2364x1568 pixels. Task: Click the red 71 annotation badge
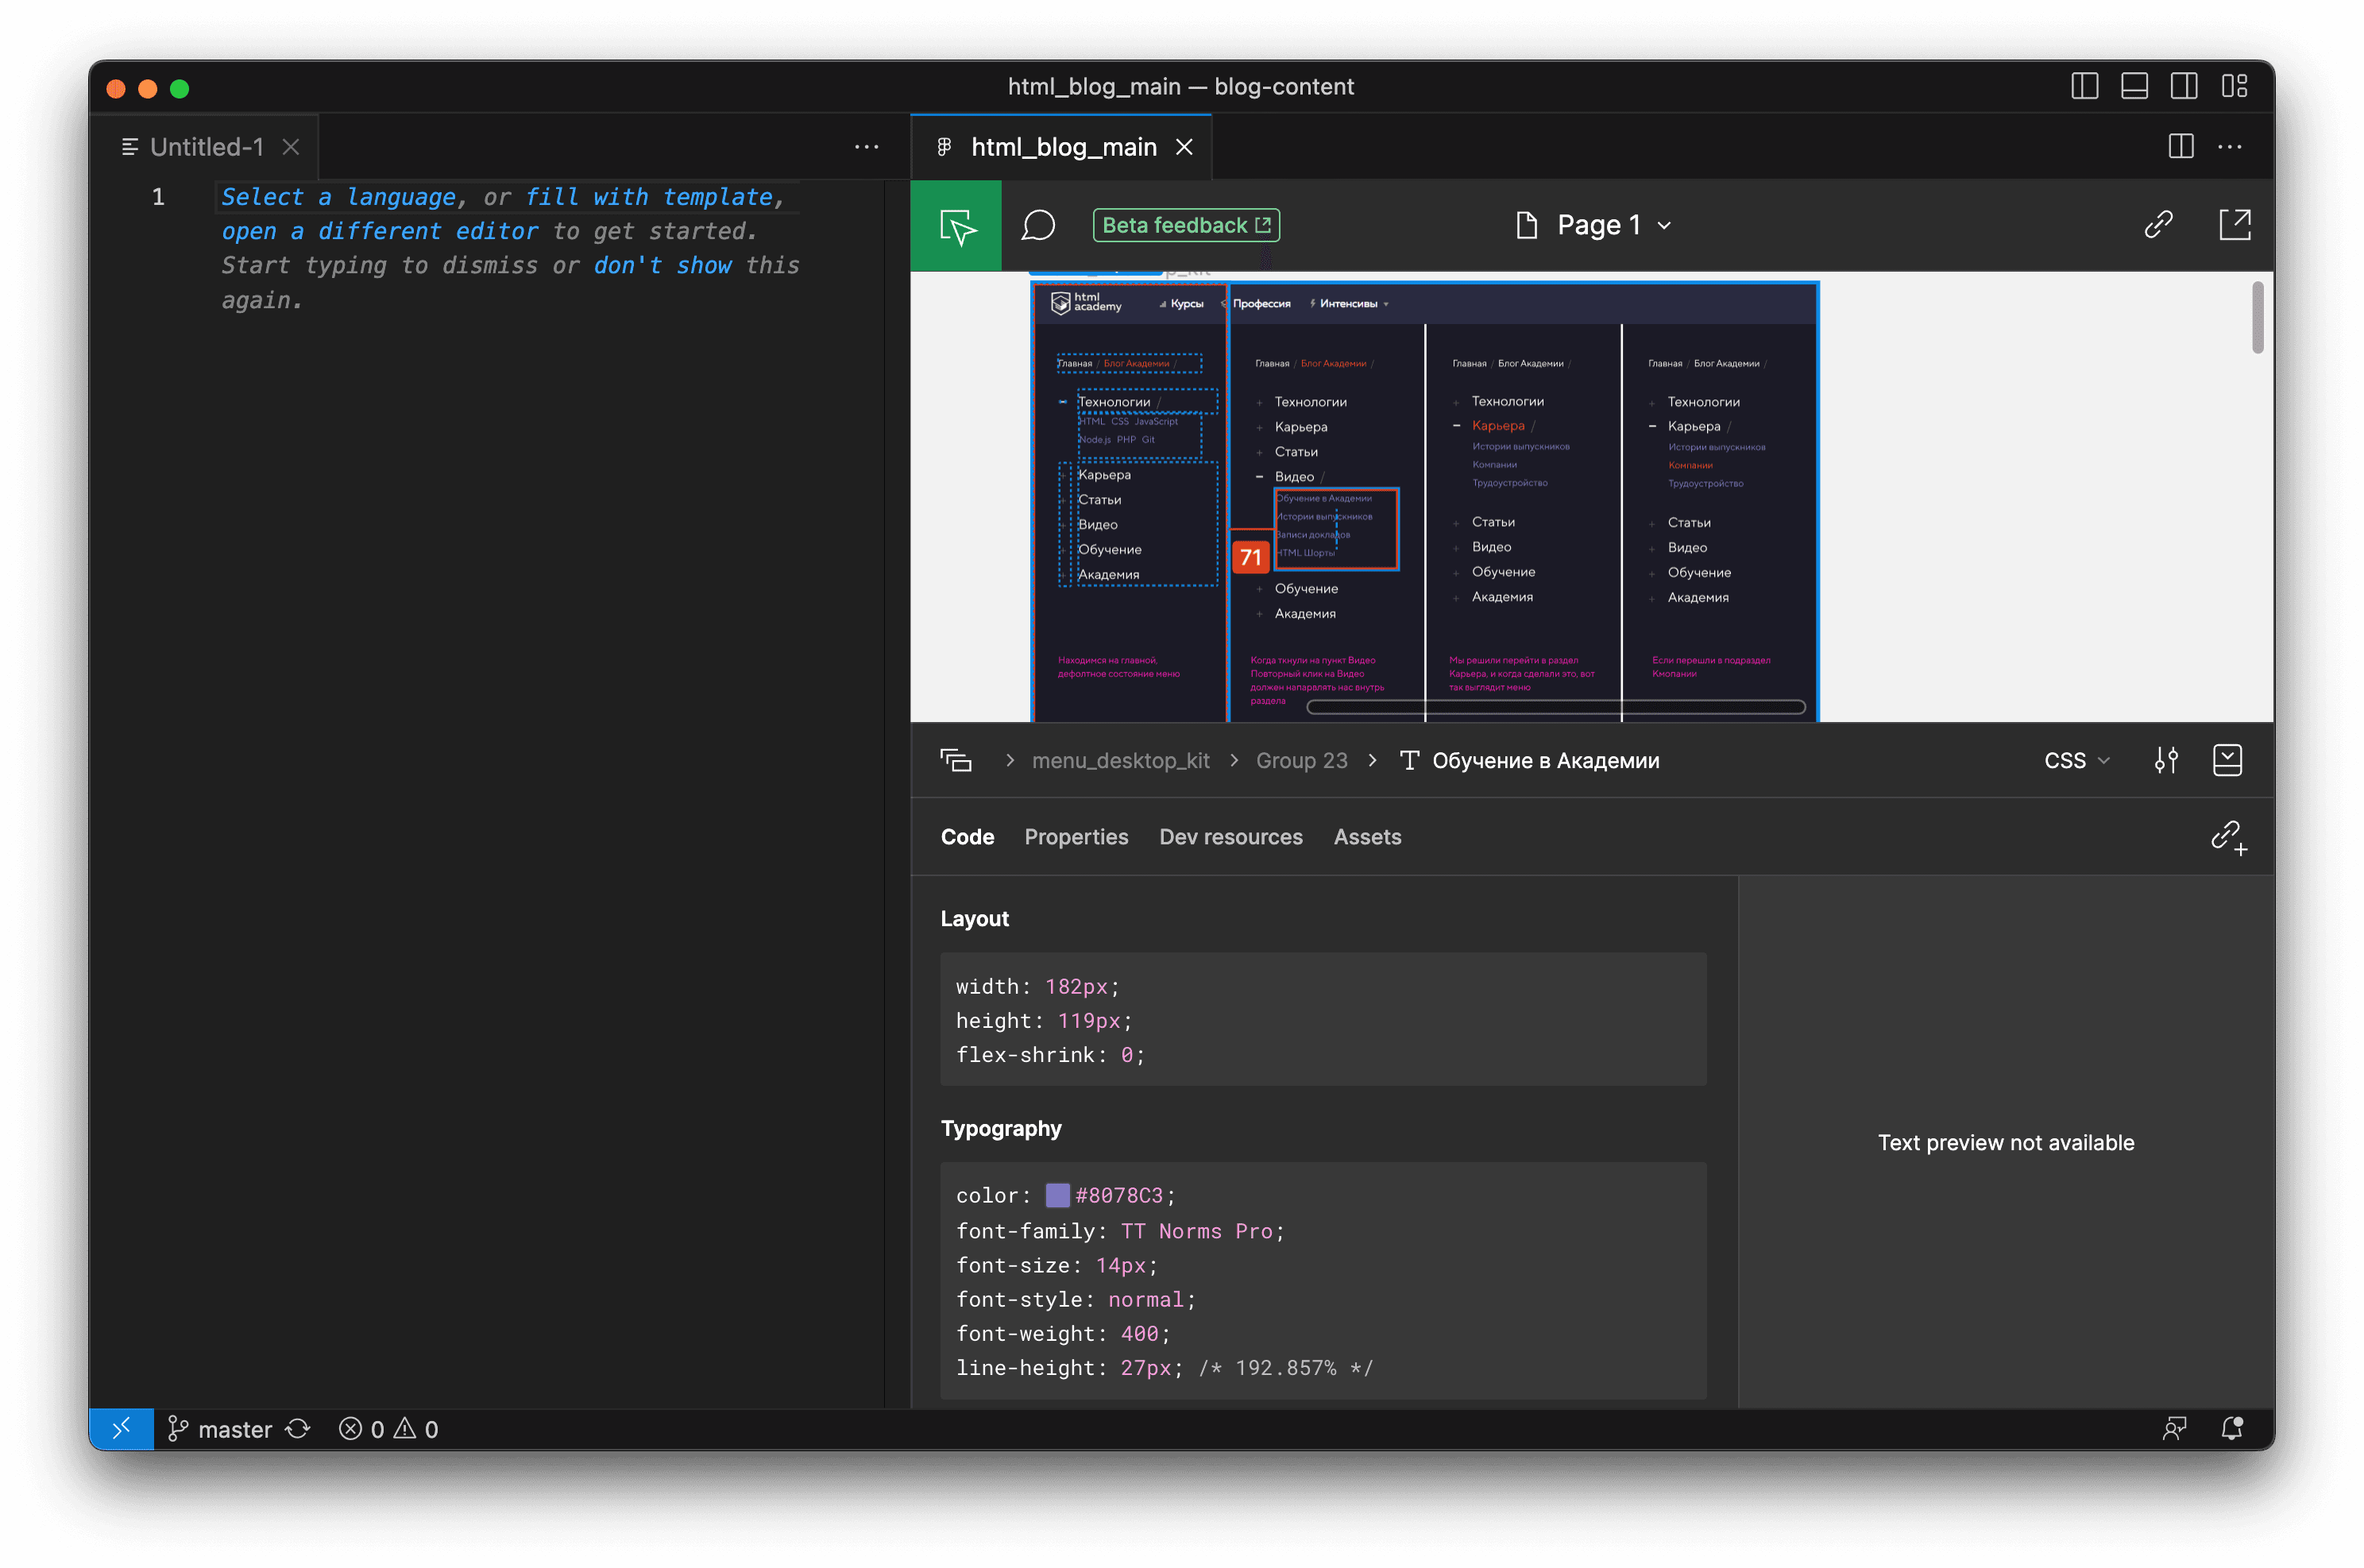coord(1250,557)
